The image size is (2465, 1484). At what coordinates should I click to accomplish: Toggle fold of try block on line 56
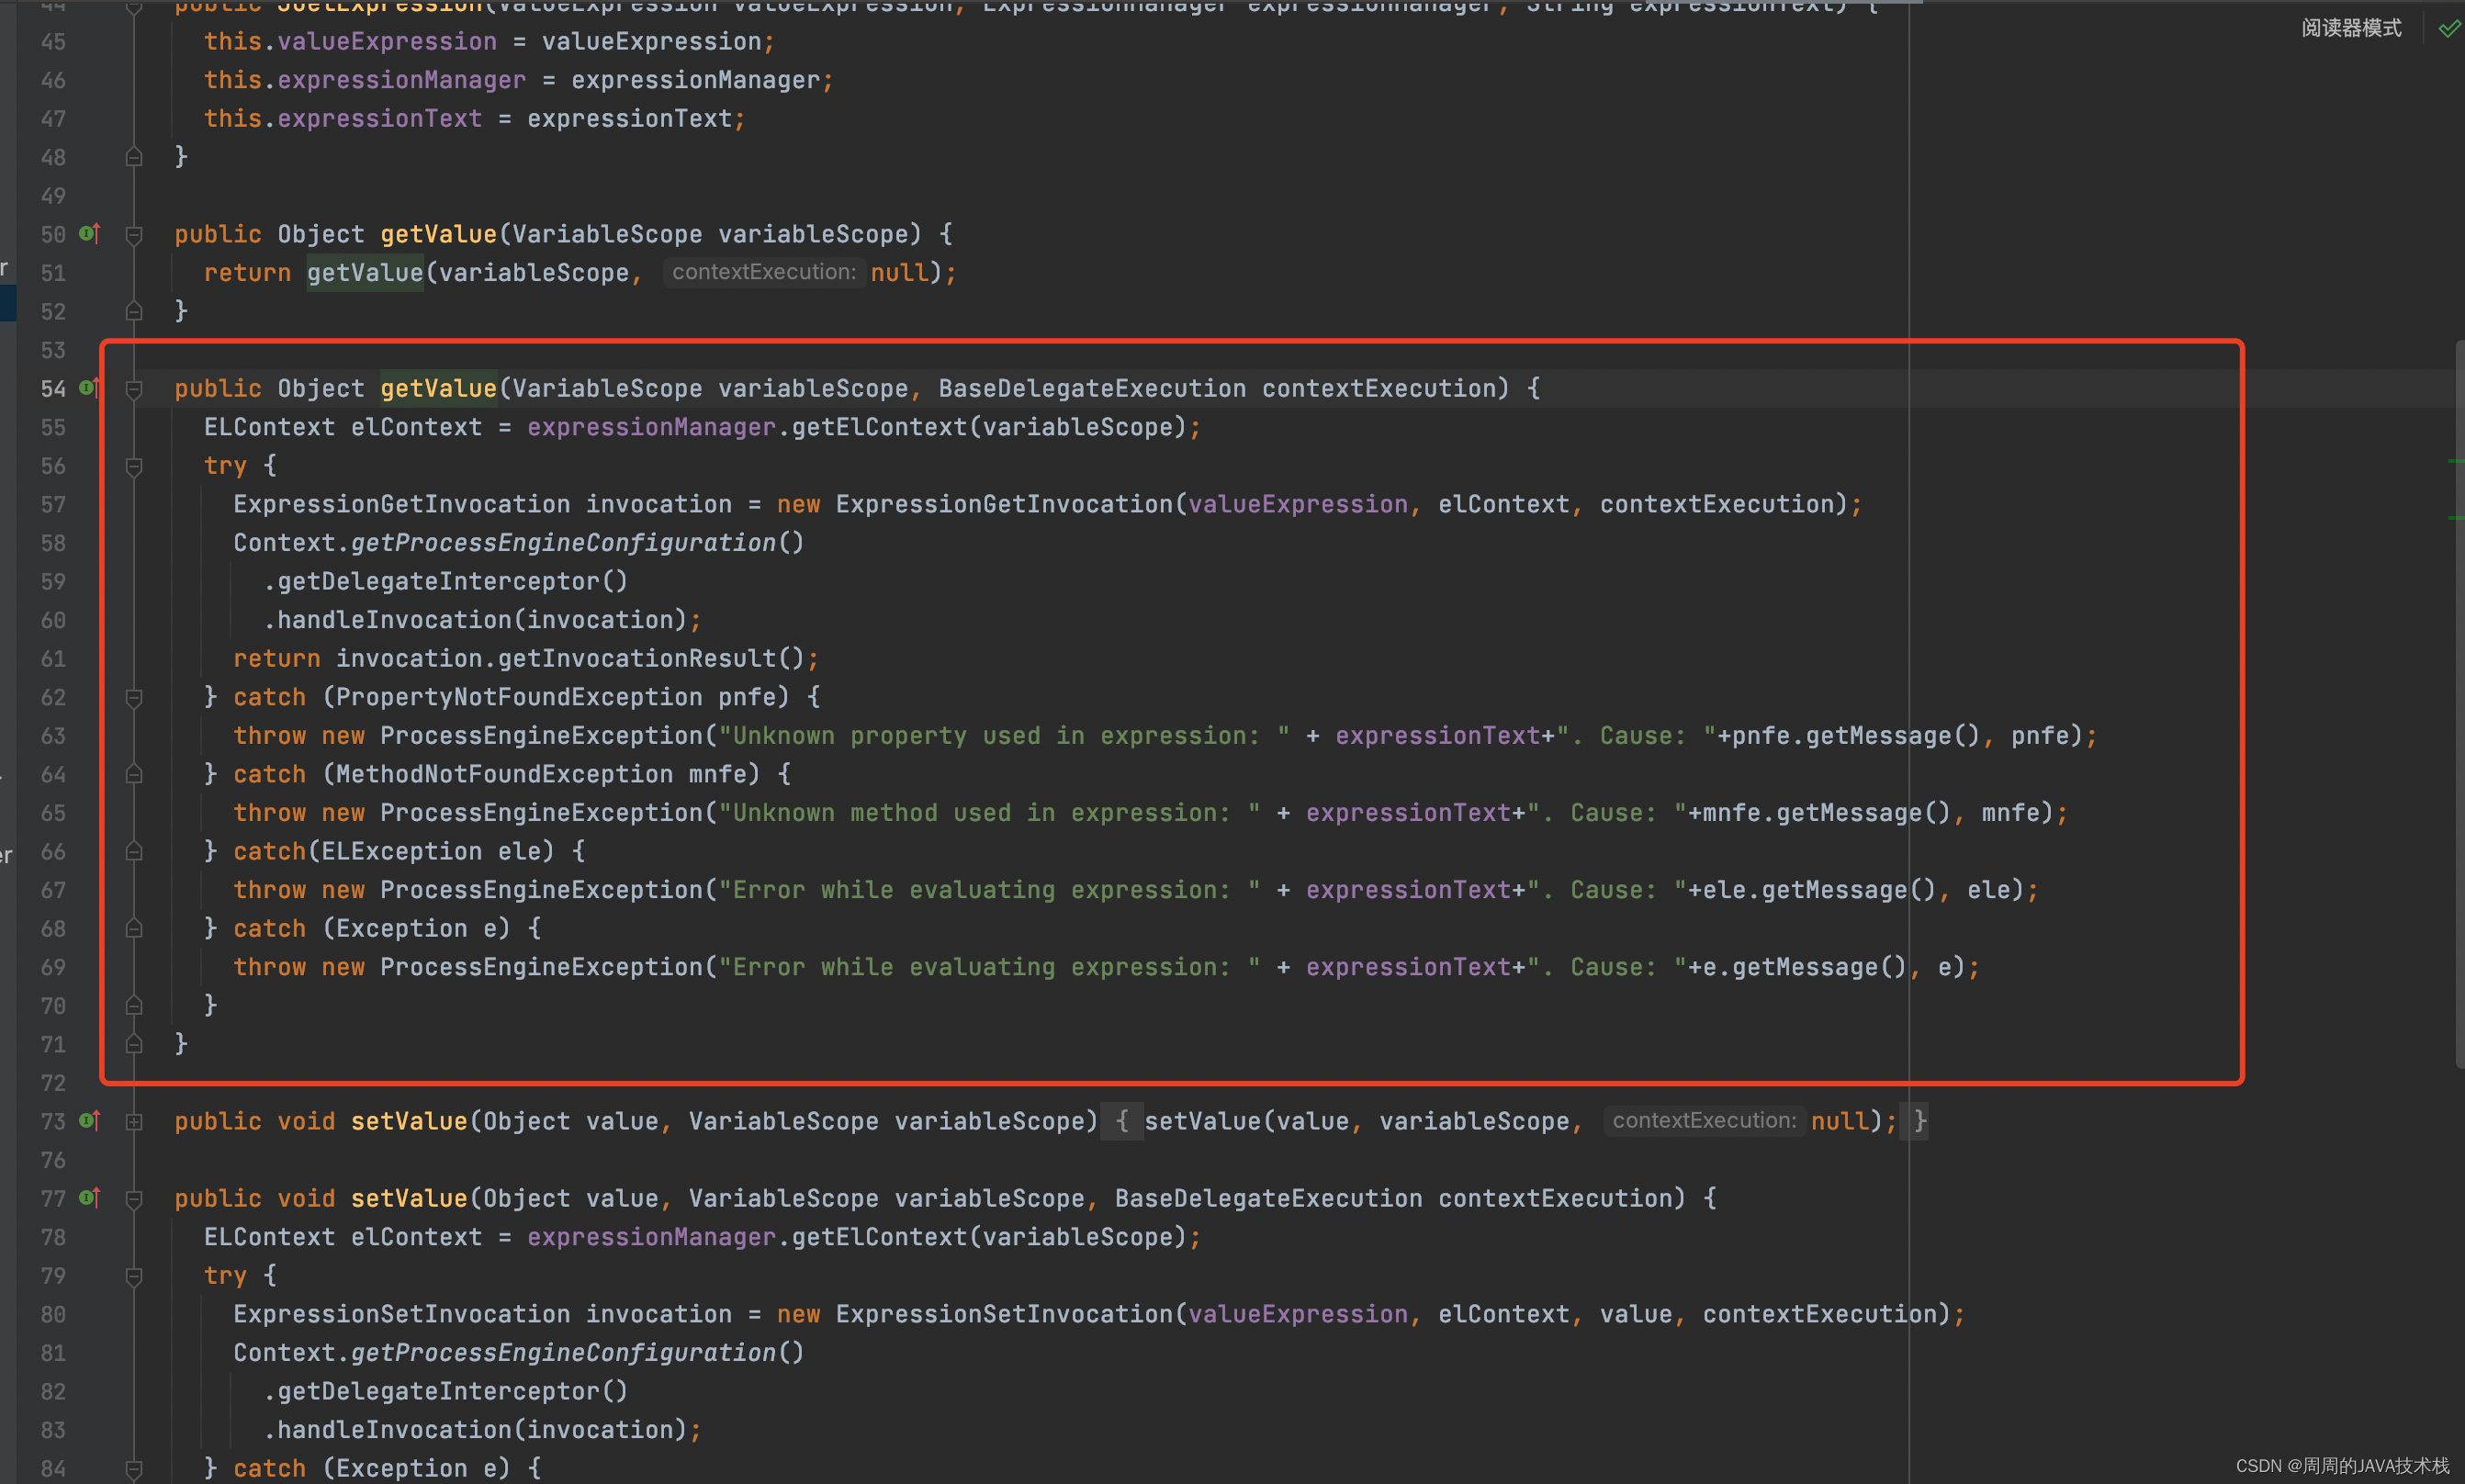click(134, 466)
